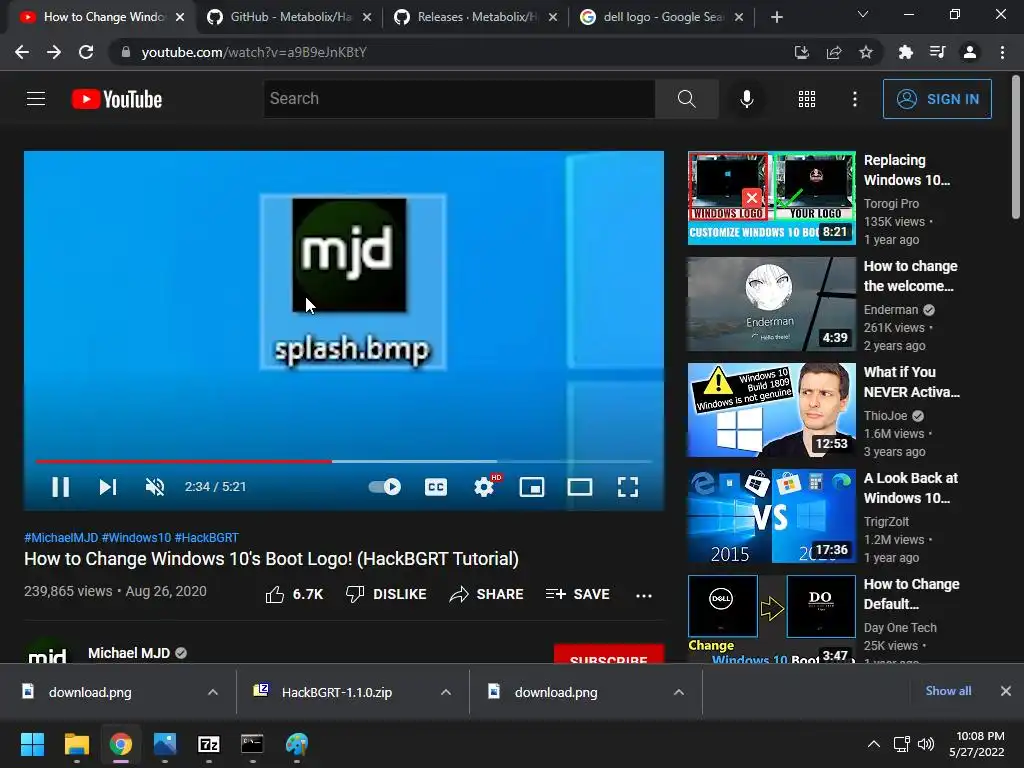Open Chrome profile avatar
Image resolution: width=1024 pixels, height=768 pixels.
[x=970, y=52]
